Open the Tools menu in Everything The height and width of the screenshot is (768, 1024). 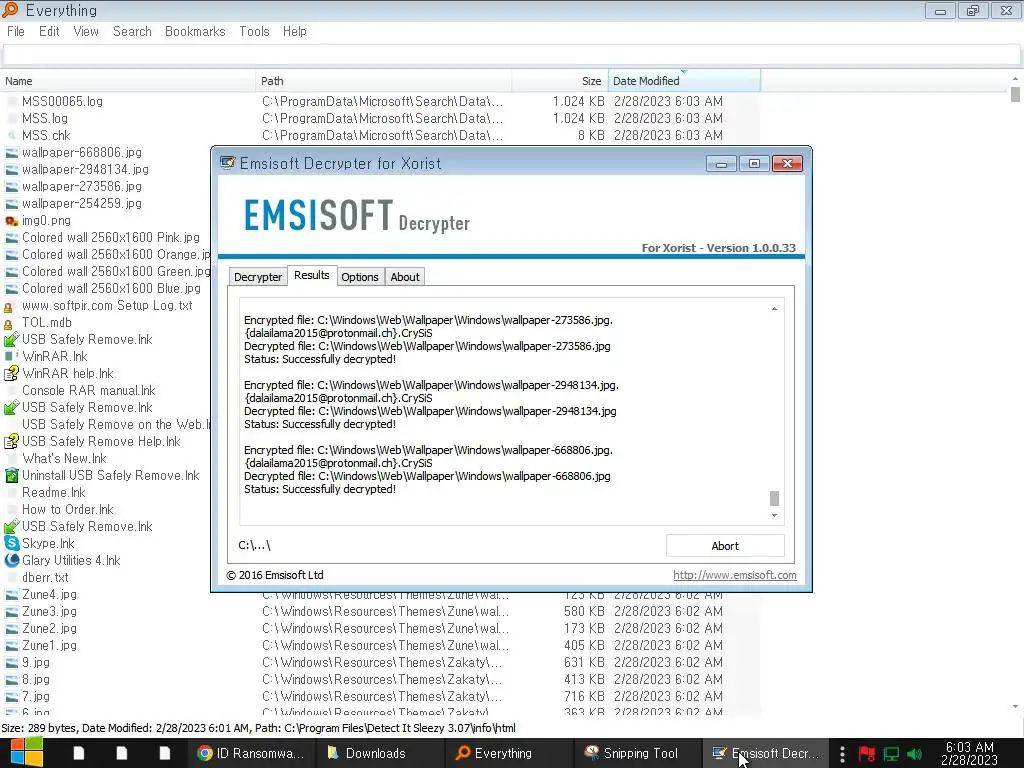coord(254,31)
